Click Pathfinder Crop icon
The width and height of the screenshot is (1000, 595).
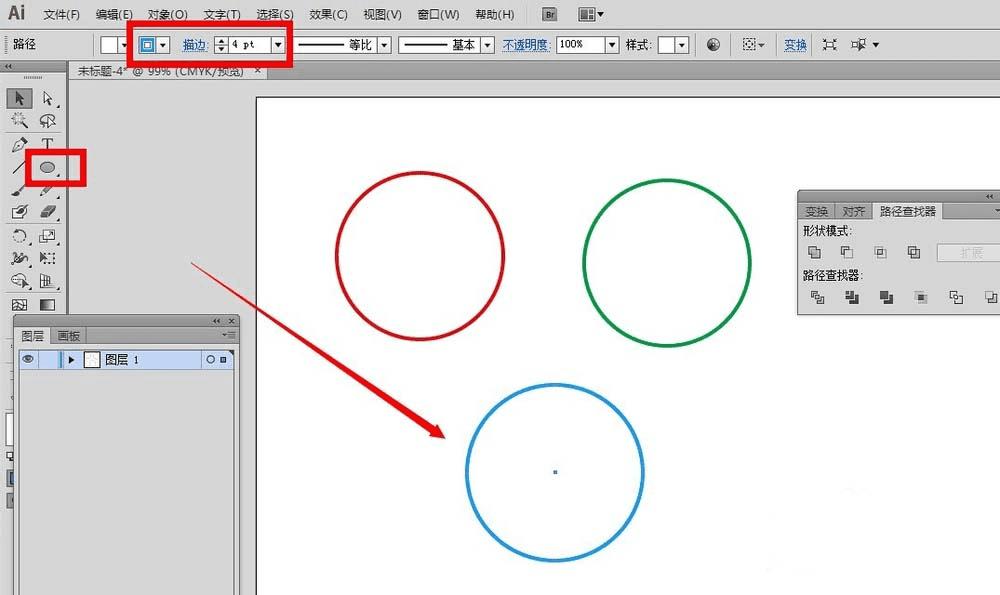point(921,297)
